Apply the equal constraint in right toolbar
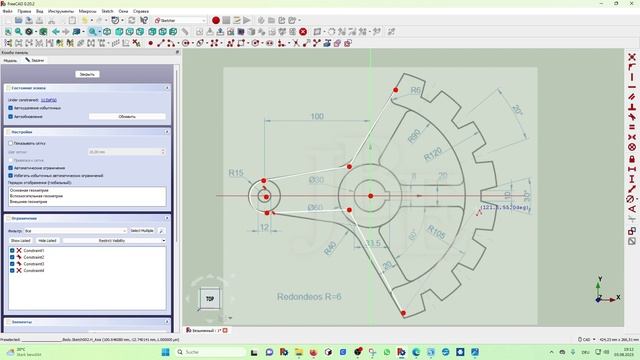 632,127
